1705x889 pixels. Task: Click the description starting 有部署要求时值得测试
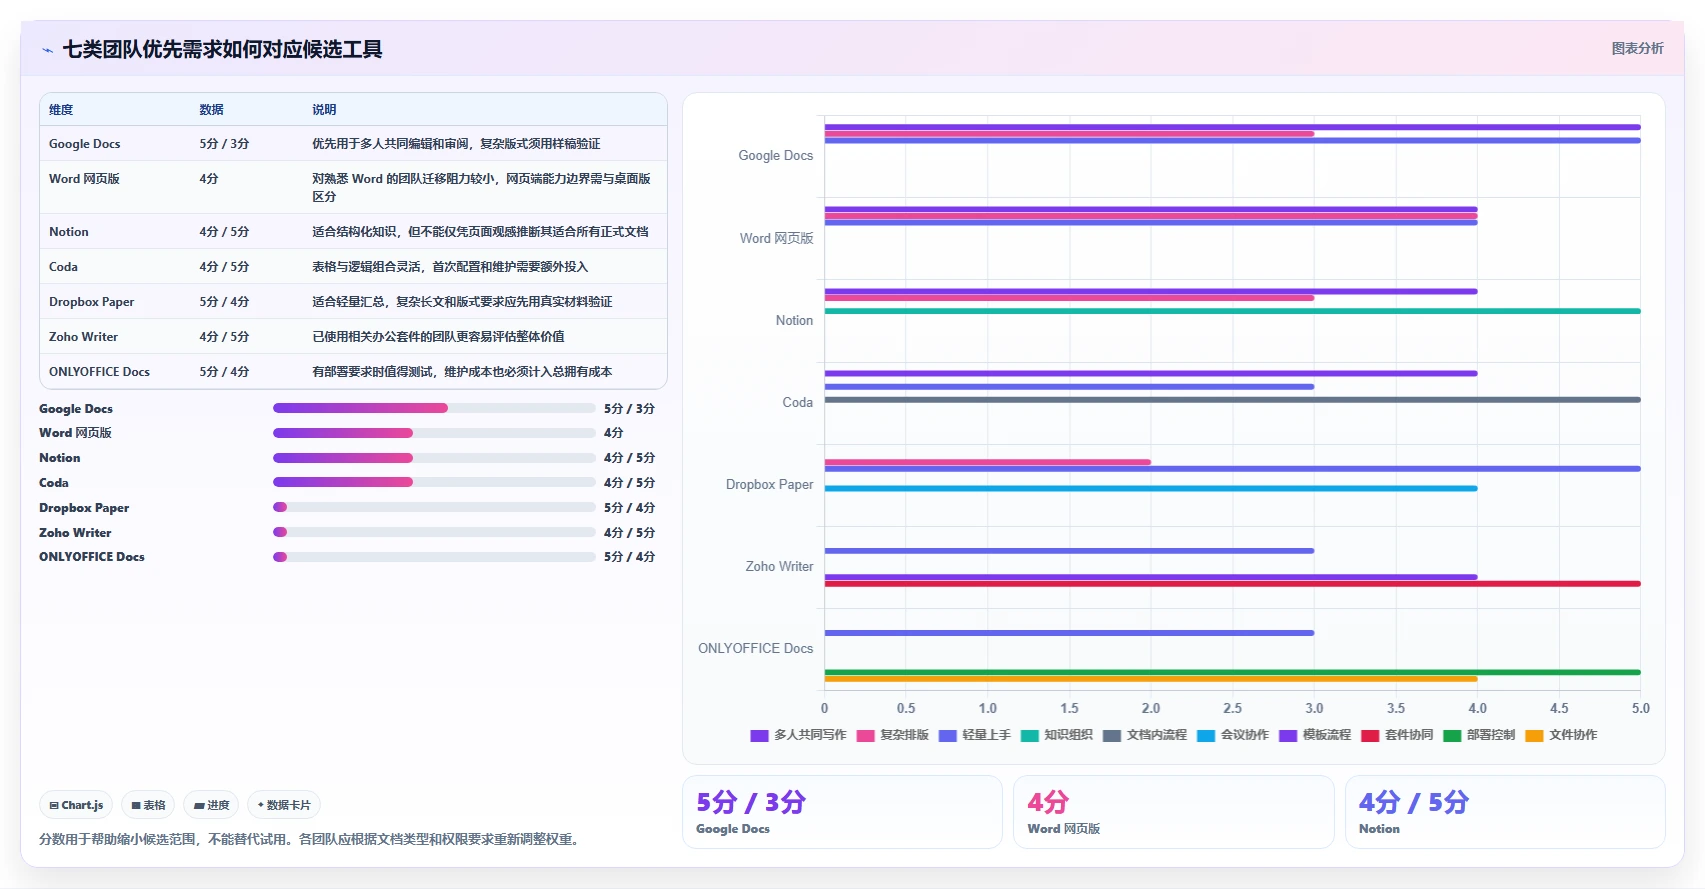462,372
